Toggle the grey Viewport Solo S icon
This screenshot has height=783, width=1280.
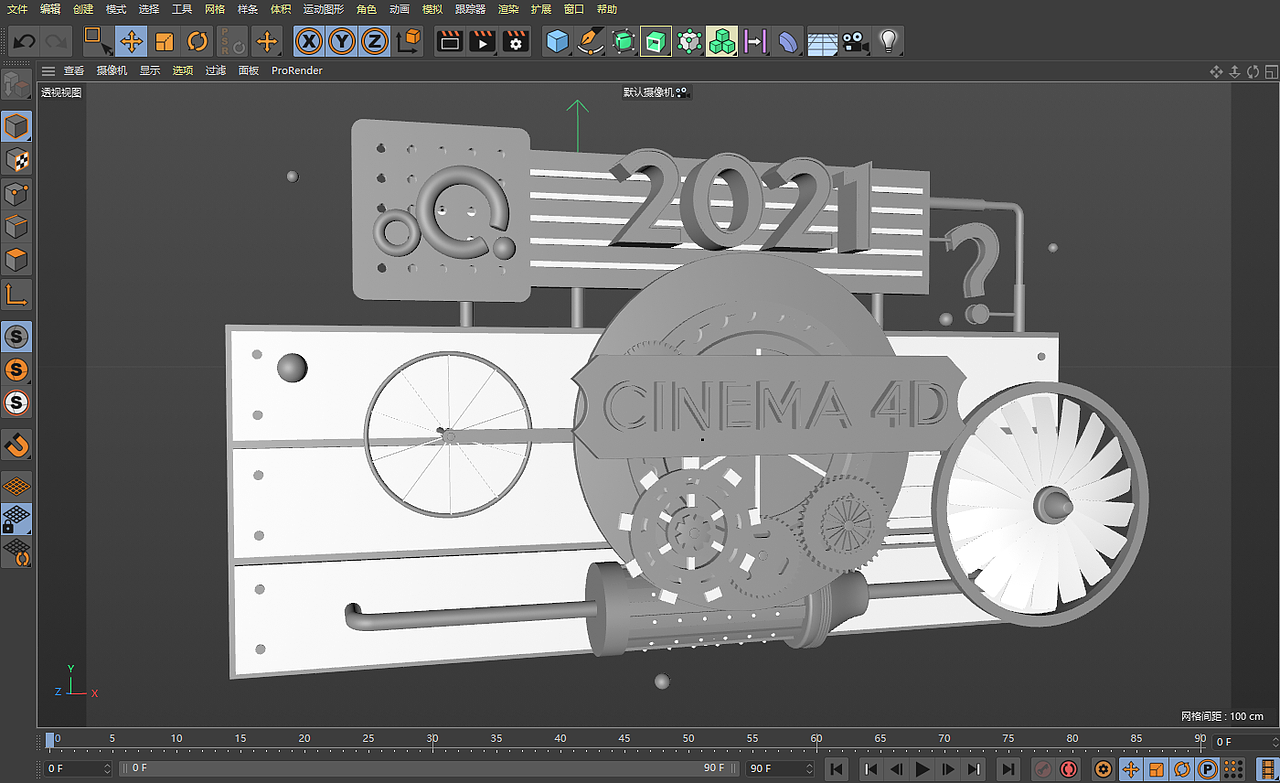[16, 337]
